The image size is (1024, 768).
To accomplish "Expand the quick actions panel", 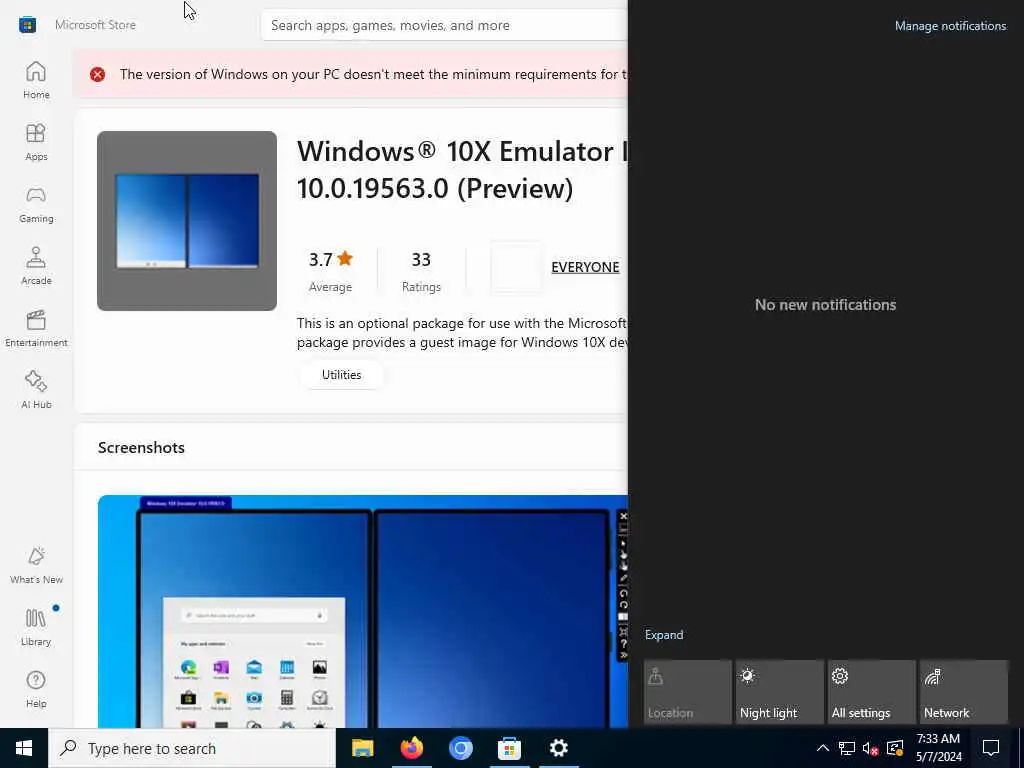I will click(664, 635).
